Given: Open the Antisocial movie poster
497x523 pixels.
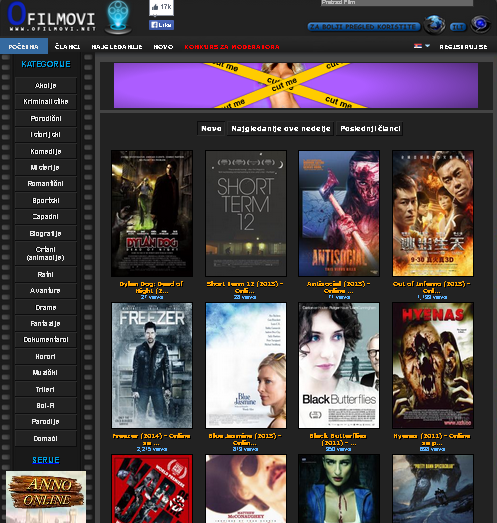Looking at the screenshot, I should click(x=339, y=213).
